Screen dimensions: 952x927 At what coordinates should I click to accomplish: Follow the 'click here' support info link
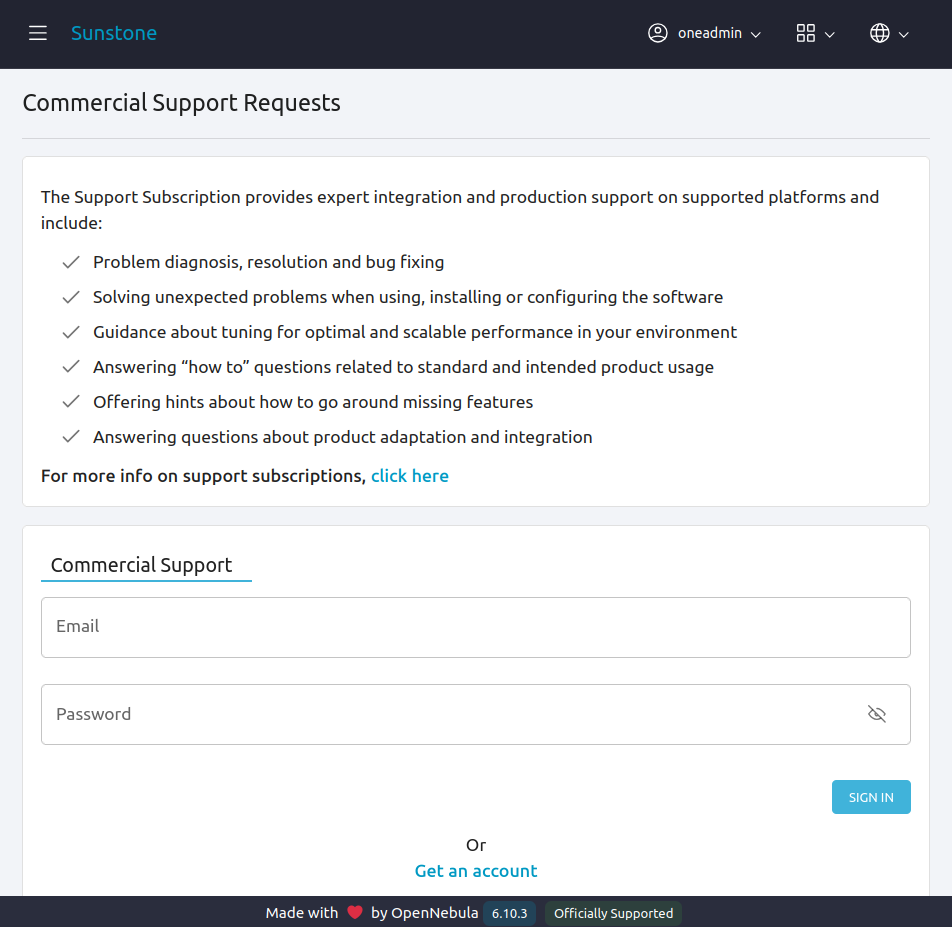pos(410,476)
